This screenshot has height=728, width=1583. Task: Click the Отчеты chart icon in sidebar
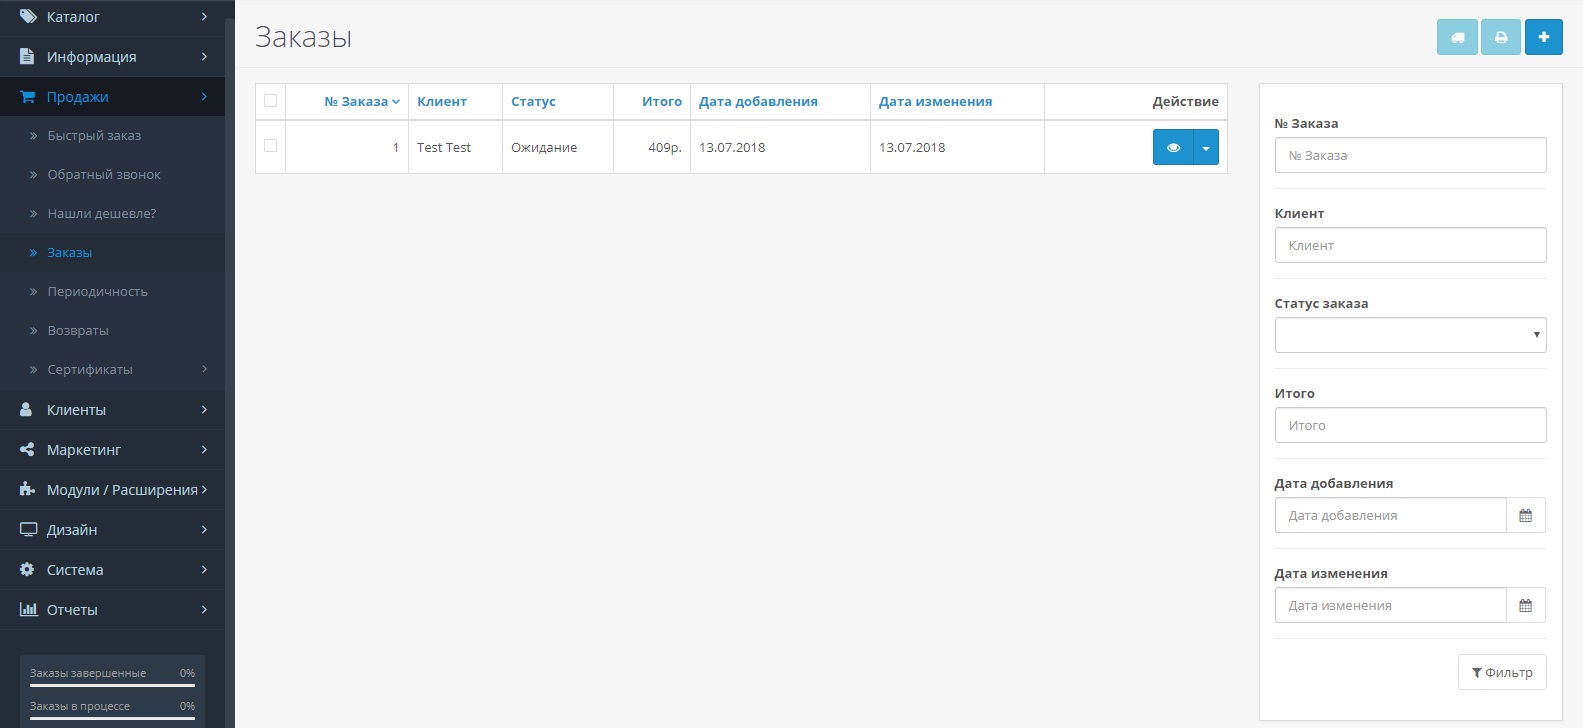coord(28,609)
